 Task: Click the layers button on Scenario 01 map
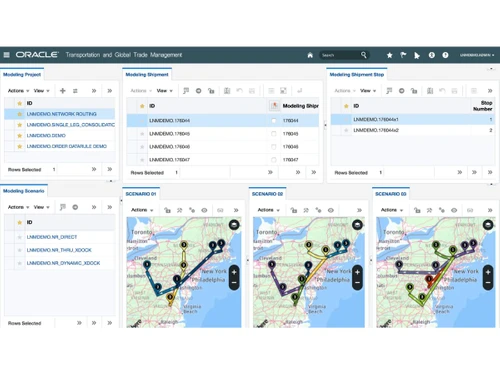[234, 225]
